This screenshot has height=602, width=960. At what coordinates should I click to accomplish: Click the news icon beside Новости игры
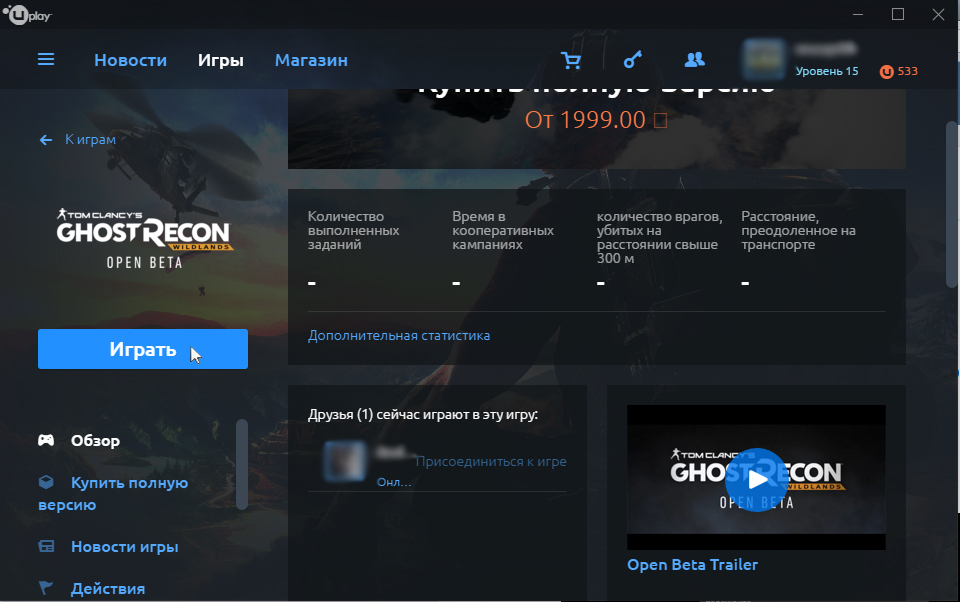tap(47, 546)
